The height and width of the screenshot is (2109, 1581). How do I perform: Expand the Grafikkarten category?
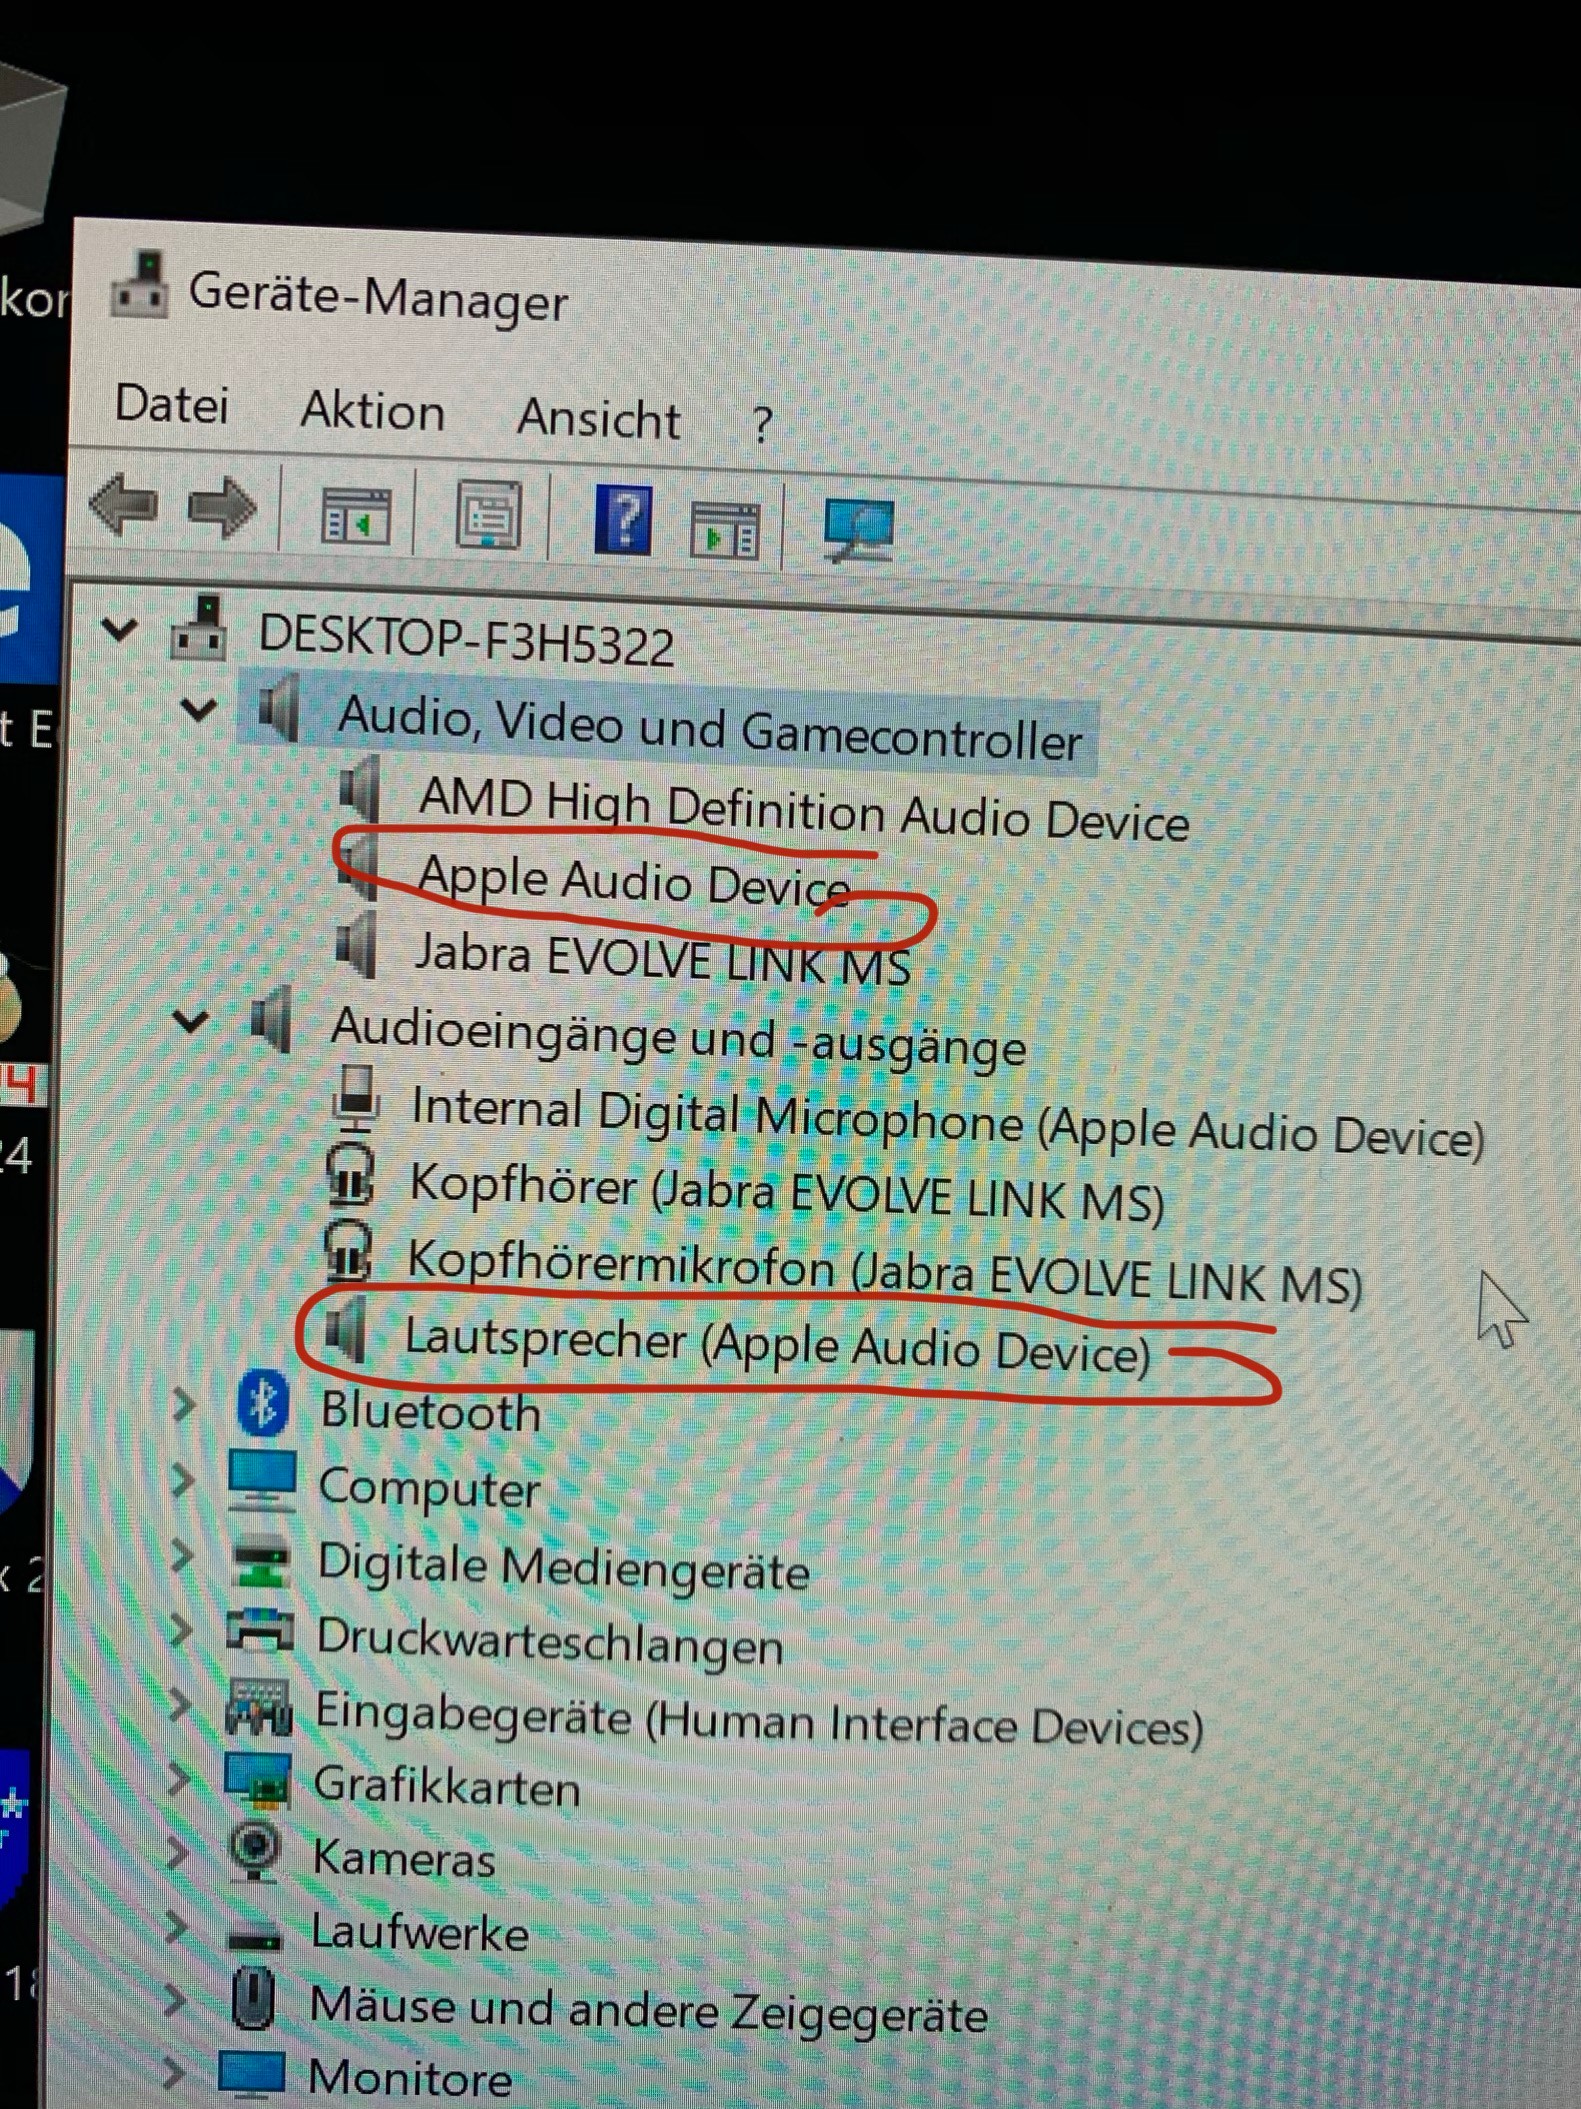point(178,1779)
